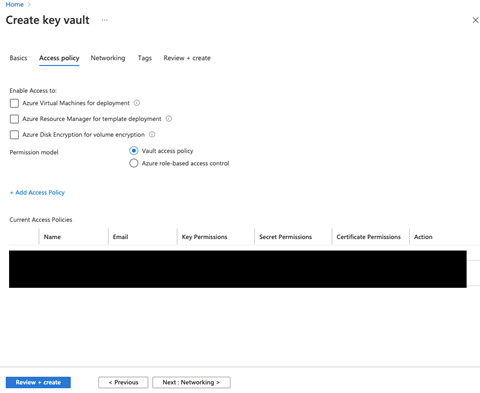The height and width of the screenshot is (393, 480).
Task: Choose Azure role-based access control option
Action: [x=134, y=163]
